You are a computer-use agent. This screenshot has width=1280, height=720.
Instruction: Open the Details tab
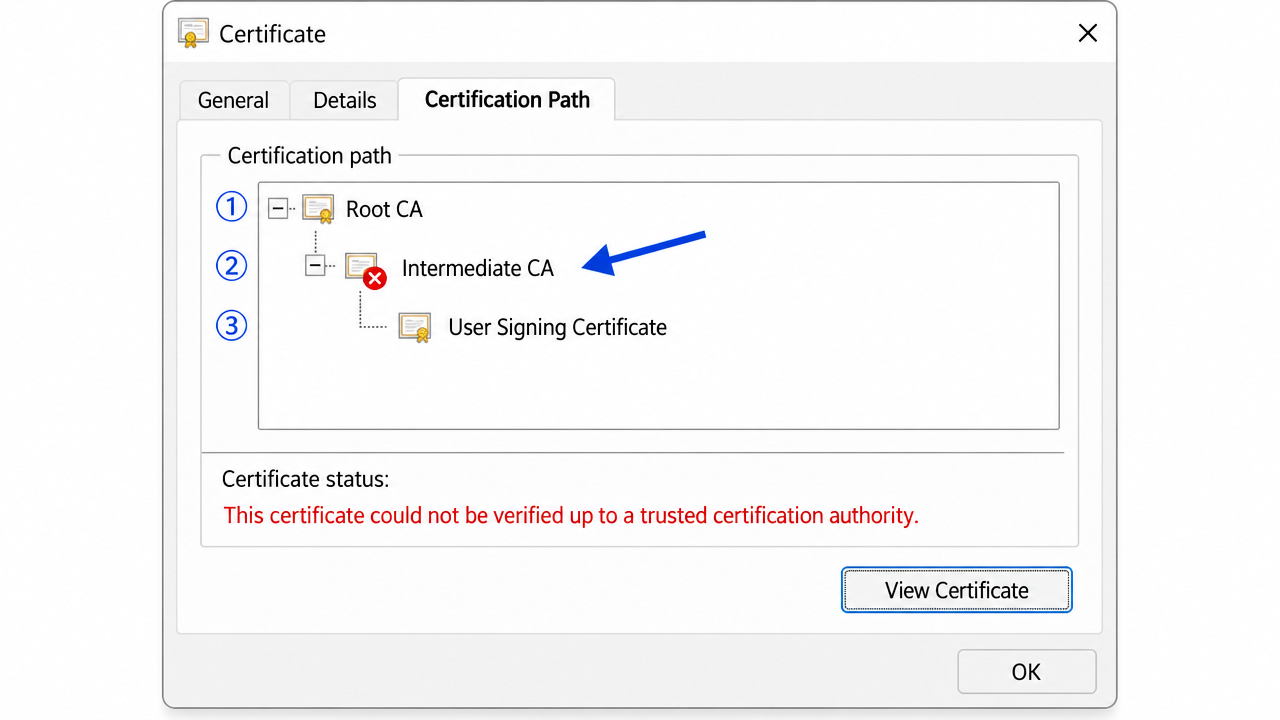click(x=344, y=100)
